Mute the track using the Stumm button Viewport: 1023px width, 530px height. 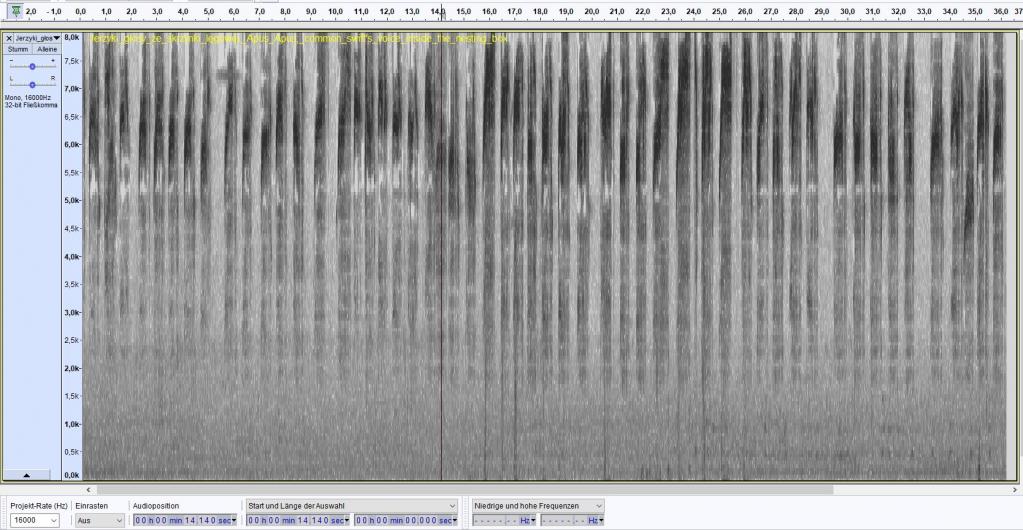coord(18,49)
